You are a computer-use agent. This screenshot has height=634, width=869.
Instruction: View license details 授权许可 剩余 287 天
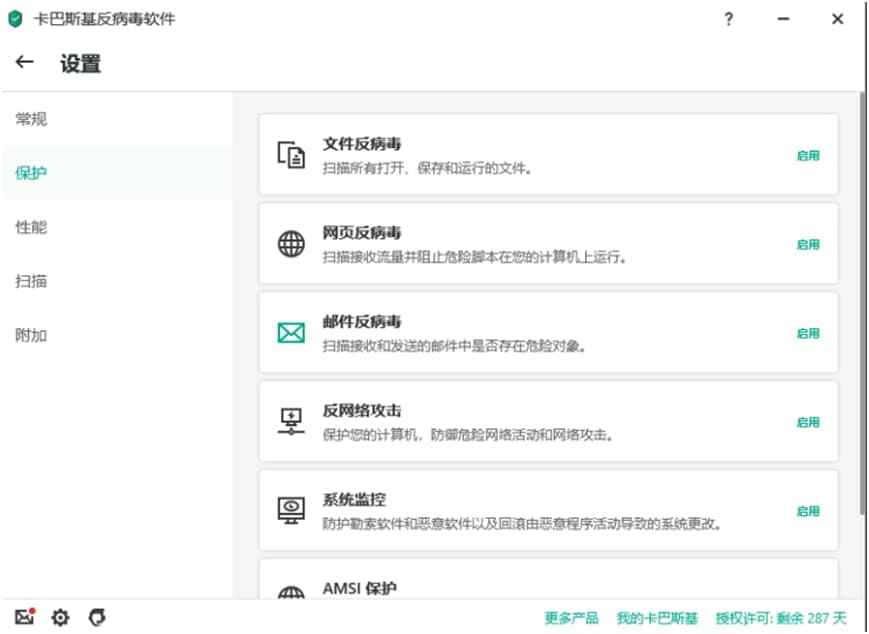click(780, 618)
